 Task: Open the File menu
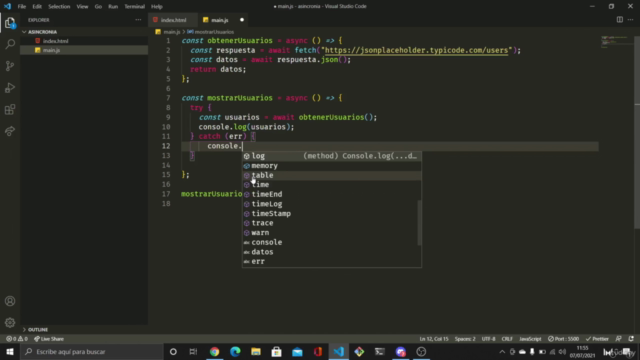(22, 7)
